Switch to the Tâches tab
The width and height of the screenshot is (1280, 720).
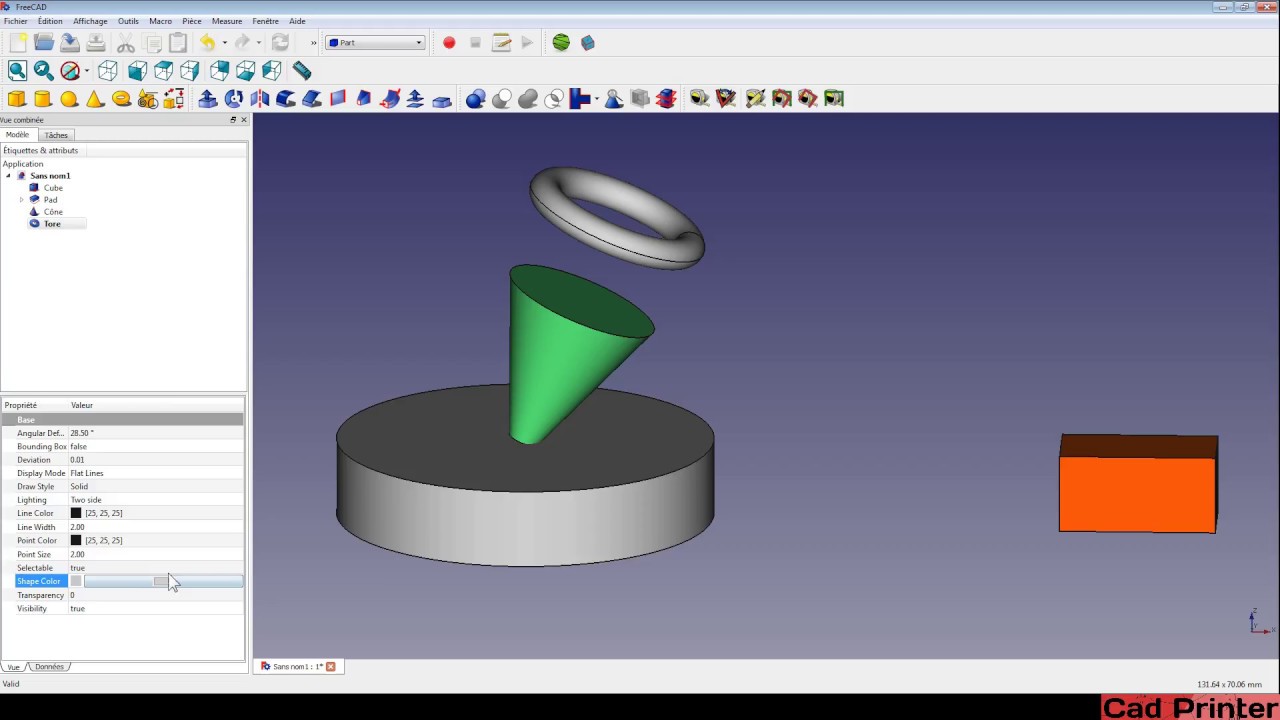point(56,135)
